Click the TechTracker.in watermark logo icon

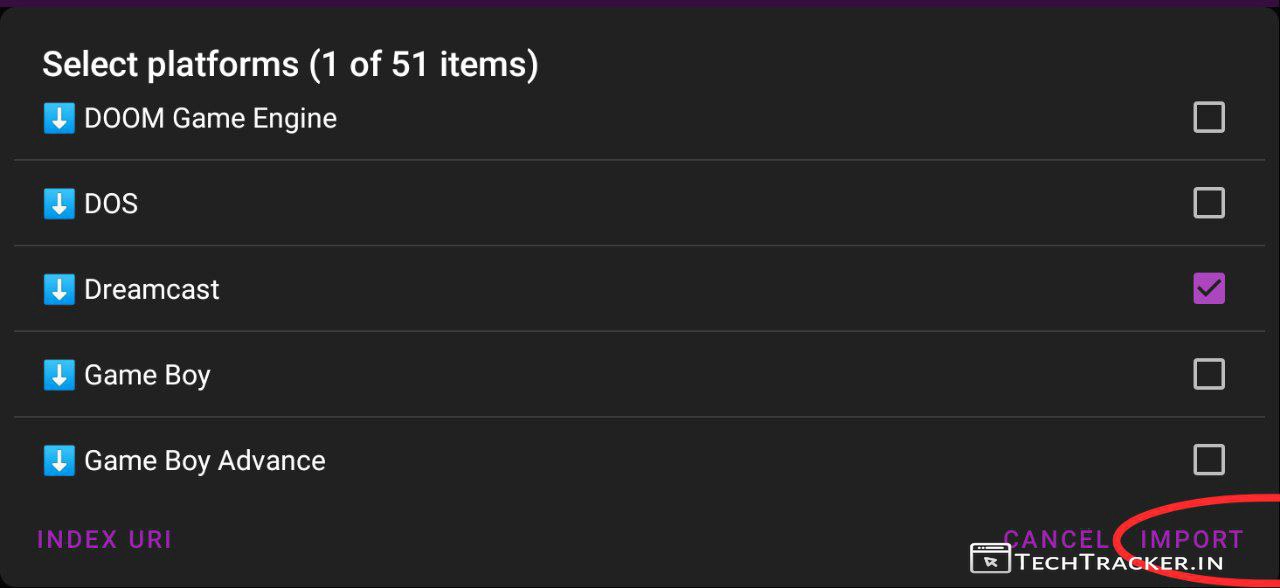tap(990, 559)
